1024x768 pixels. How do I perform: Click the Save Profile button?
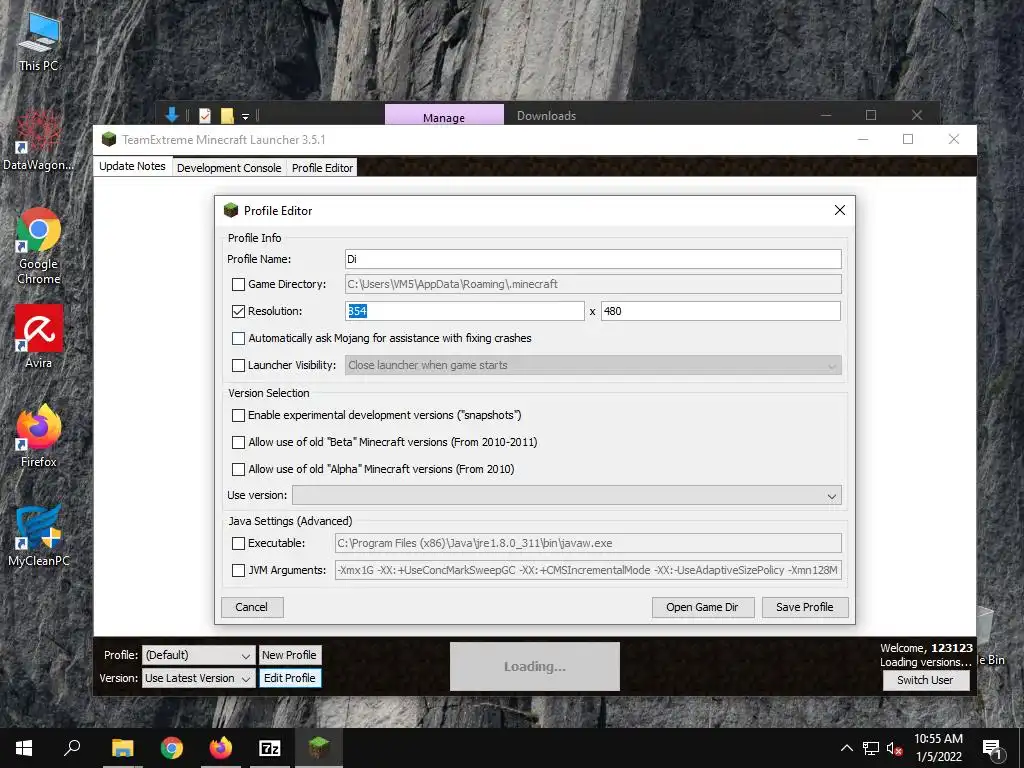pos(805,607)
